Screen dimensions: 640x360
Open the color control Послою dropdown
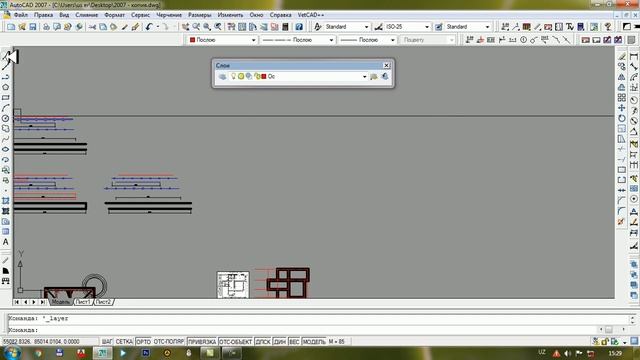pyautogui.click(x=253, y=40)
